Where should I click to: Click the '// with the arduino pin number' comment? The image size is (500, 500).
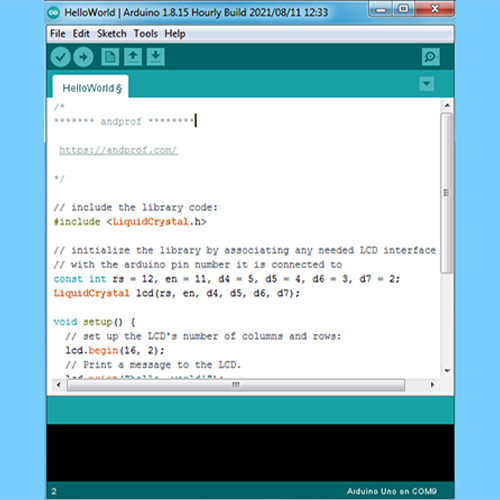(198, 265)
